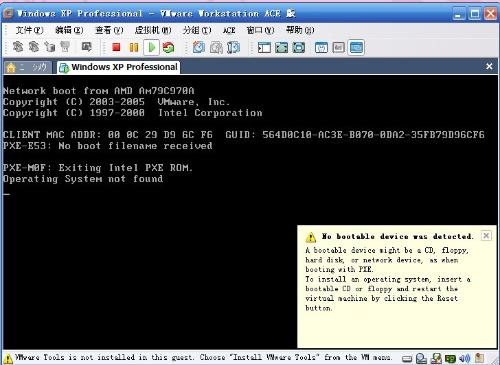500x365 pixels.
Task: Click the red Power Off stop button
Action: [116, 47]
